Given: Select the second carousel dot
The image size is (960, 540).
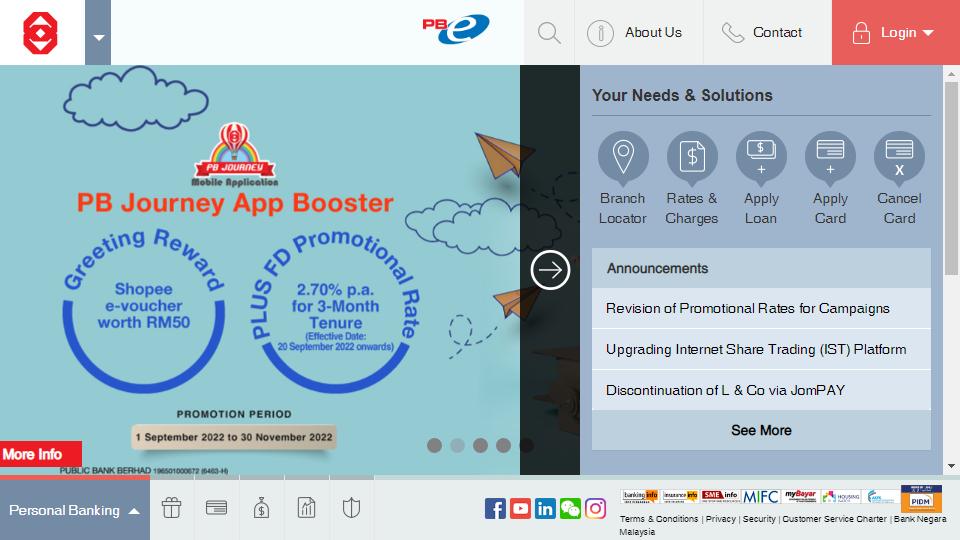Looking at the screenshot, I should coord(457,446).
